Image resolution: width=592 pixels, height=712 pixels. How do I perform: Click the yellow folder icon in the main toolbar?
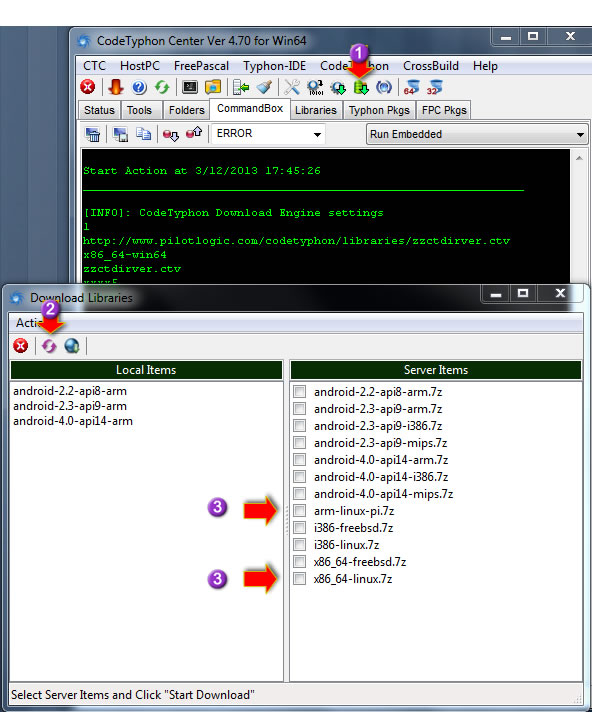click(212, 87)
